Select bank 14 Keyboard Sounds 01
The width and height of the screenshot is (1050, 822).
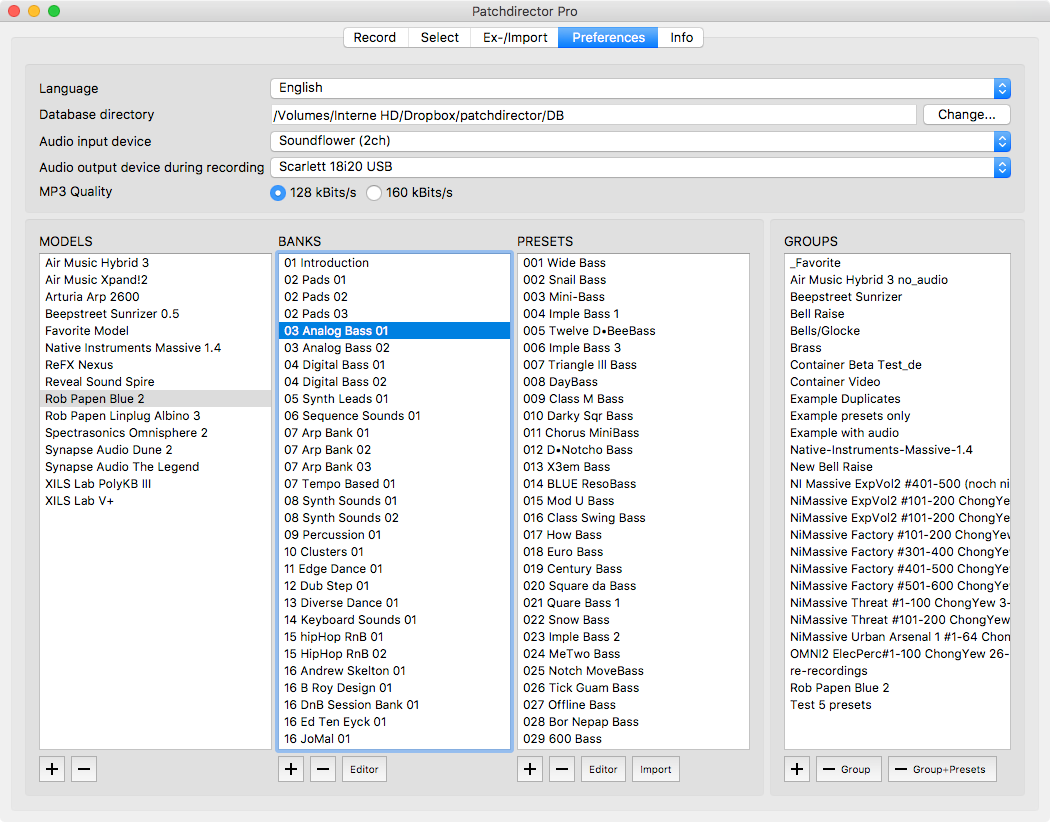(x=394, y=620)
